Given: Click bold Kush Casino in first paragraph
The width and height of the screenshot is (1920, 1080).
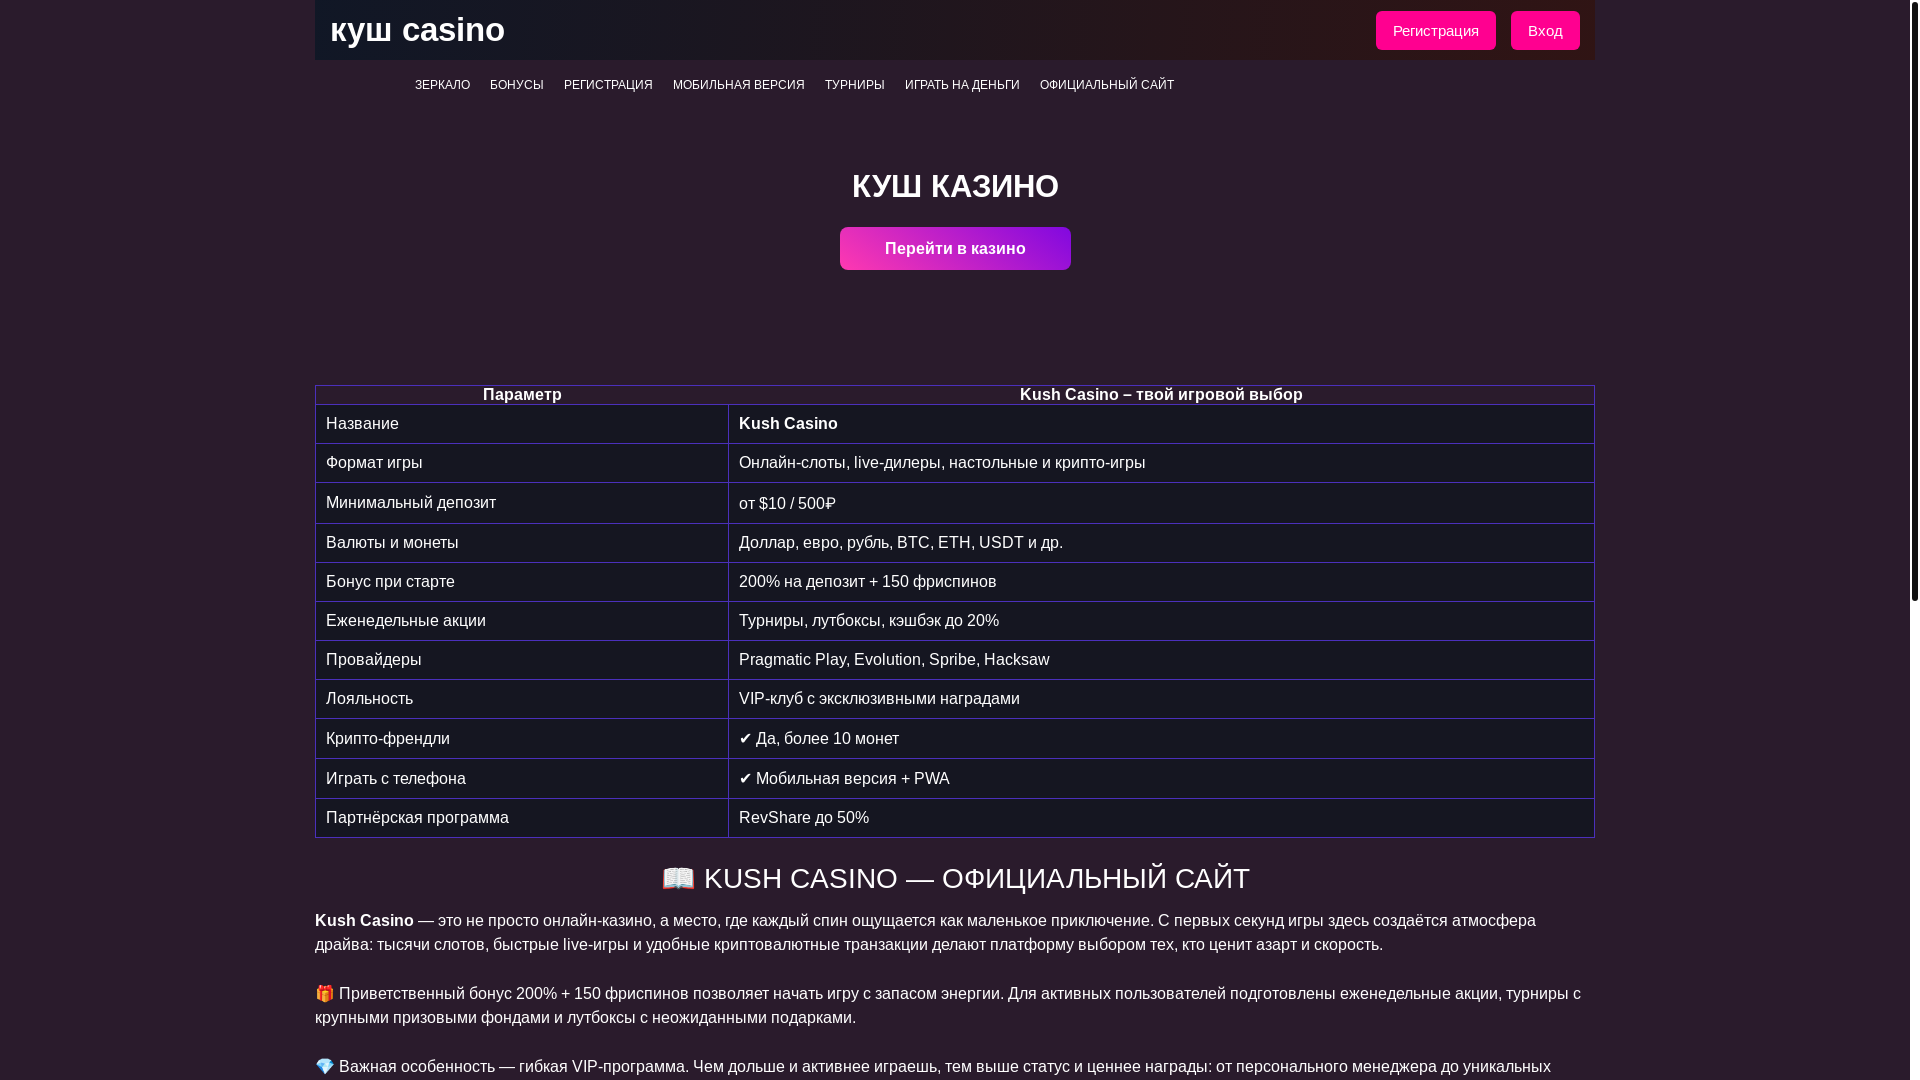Looking at the screenshot, I should click(364, 921).
